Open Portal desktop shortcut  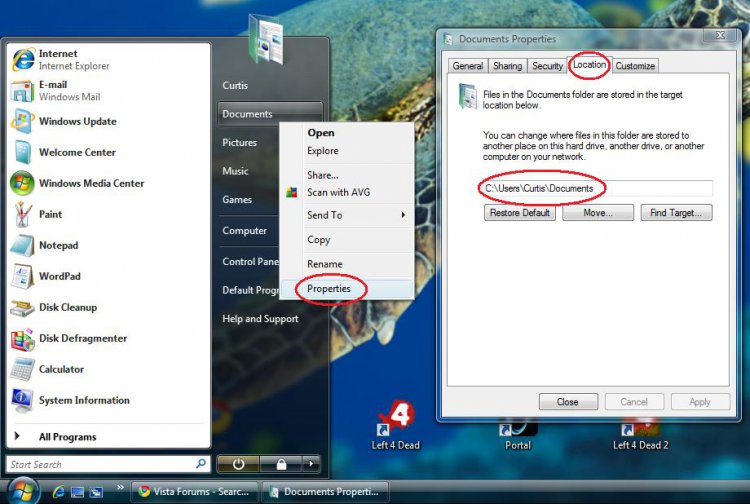coord(518,433)
